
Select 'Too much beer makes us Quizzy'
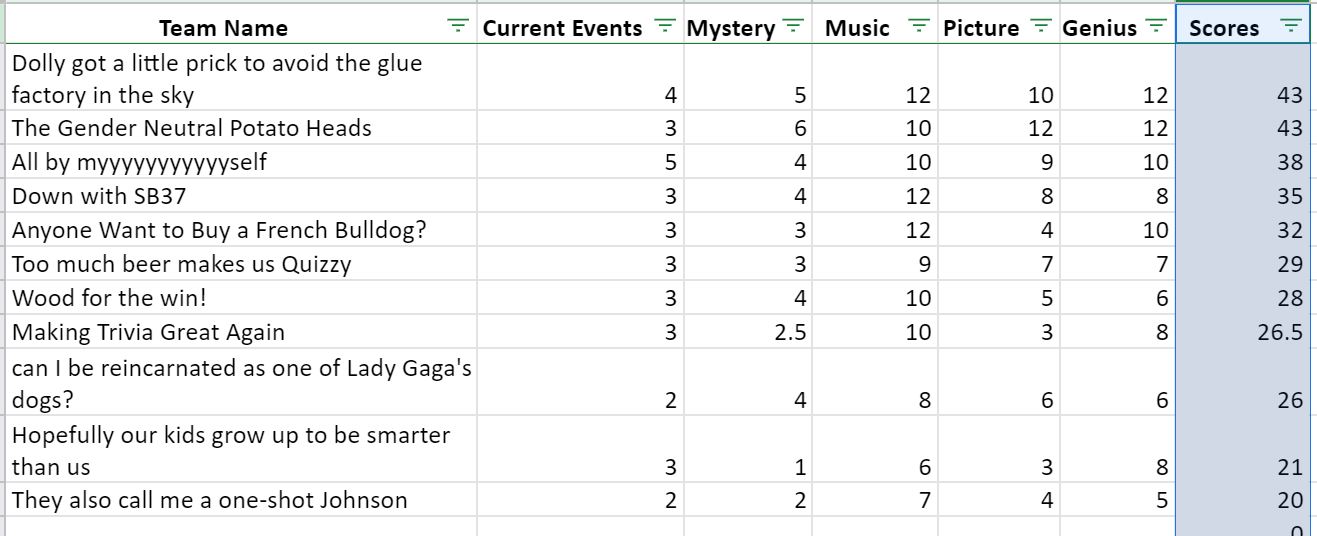(x=241, y=264)
